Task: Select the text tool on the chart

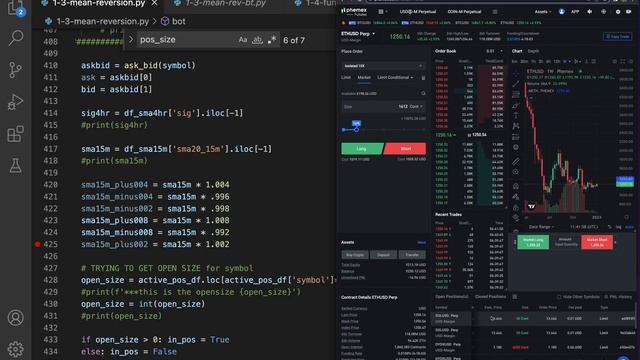Action: click(x=516, y=116)
